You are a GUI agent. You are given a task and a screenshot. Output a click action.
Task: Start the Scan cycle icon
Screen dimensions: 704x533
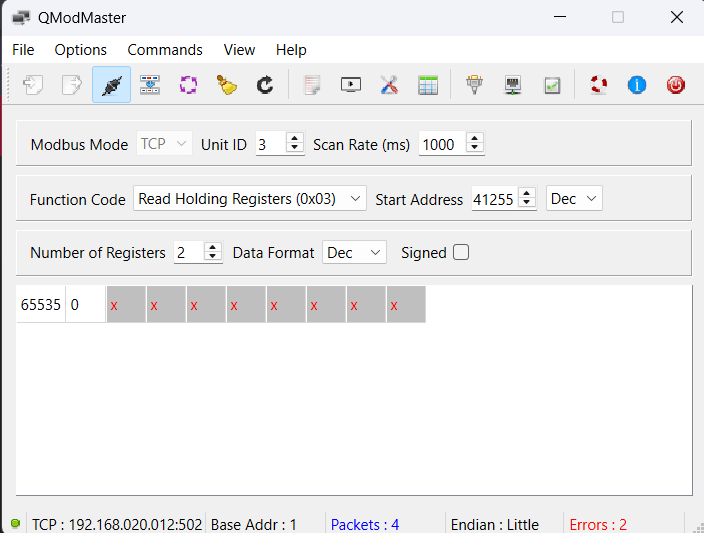(189, 85)
